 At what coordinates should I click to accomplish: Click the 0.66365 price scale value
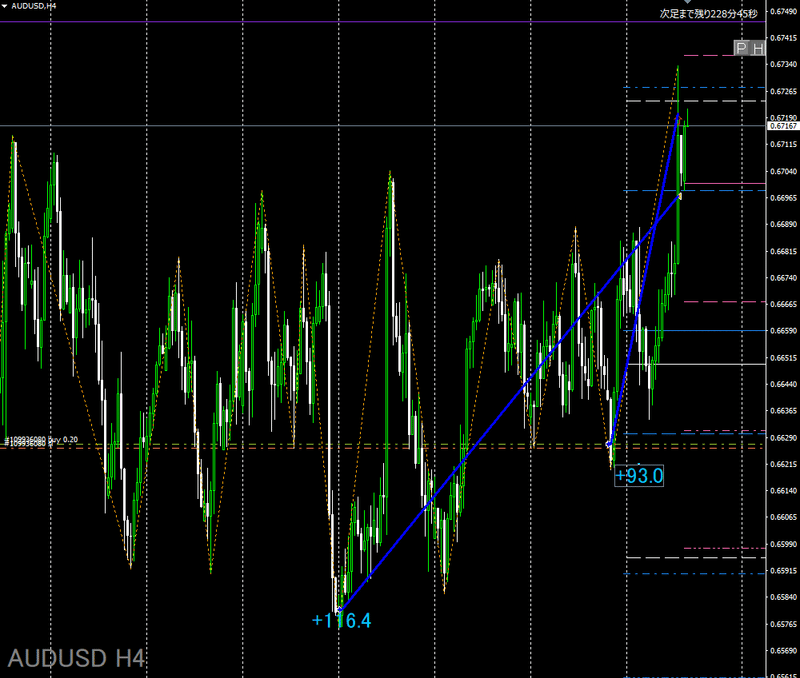pos(783,411)
